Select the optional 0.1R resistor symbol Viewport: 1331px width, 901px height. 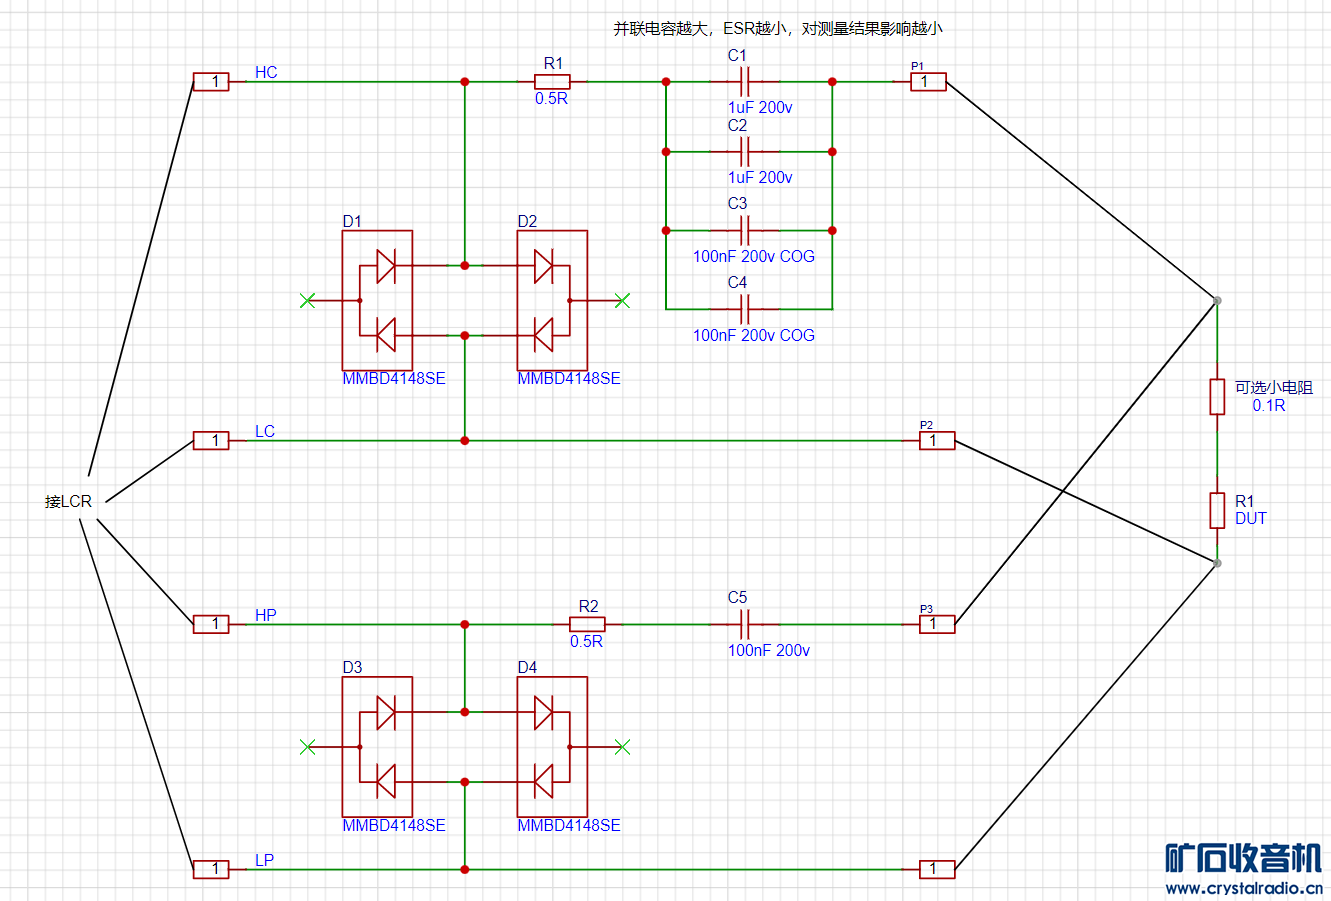[1217, 396]
